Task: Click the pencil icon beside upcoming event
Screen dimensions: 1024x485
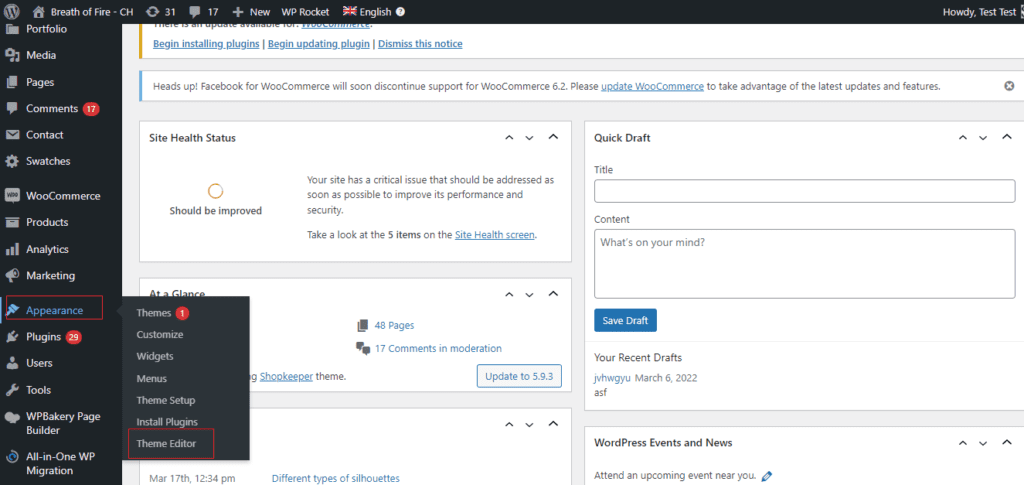Action: pyautogui.click(x=767, y=476)
